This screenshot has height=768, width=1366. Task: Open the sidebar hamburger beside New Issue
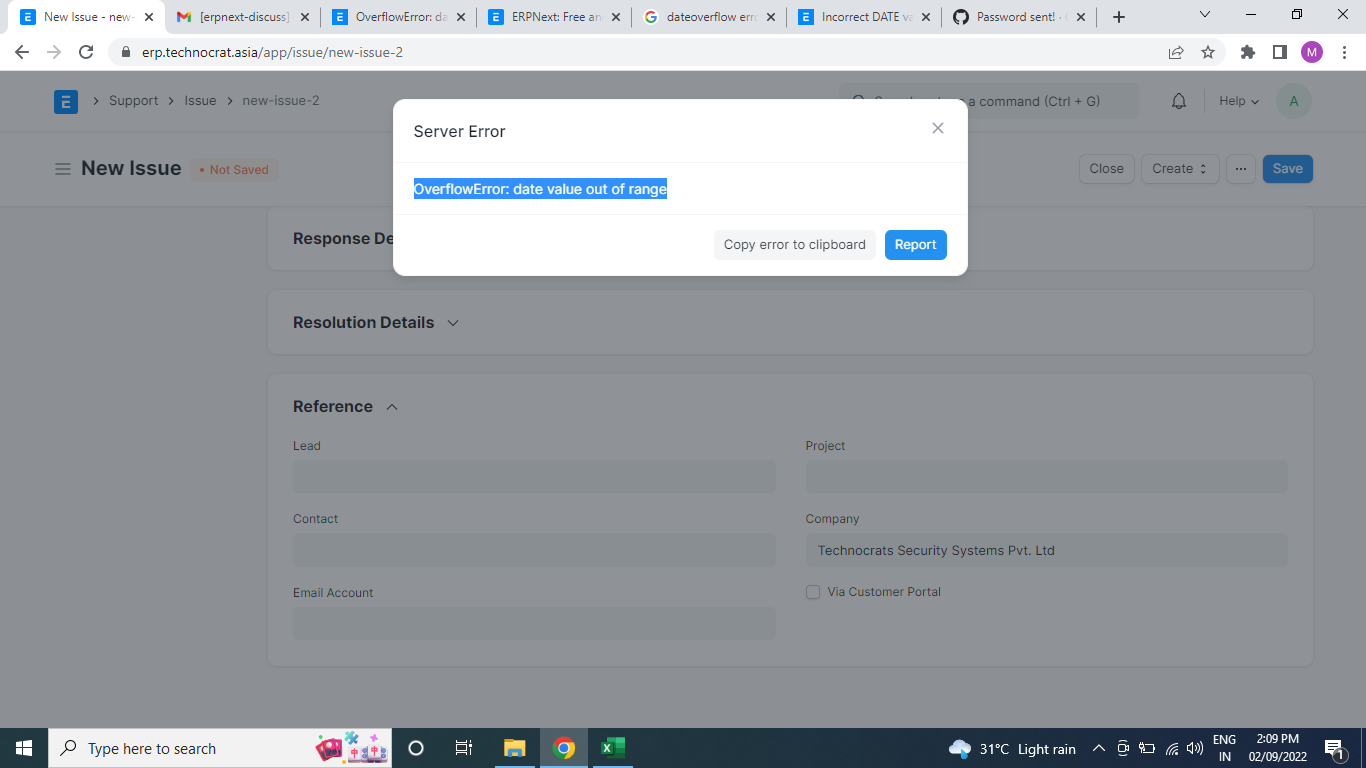(x=62, y=168)
